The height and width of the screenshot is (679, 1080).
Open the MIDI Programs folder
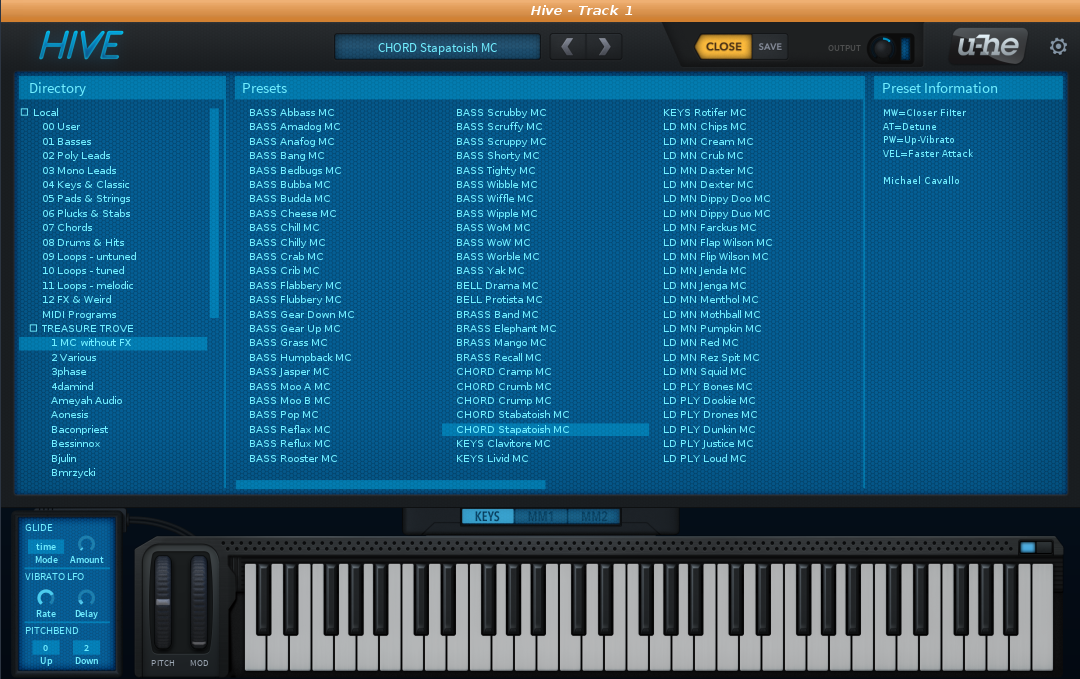pos(79,315)
